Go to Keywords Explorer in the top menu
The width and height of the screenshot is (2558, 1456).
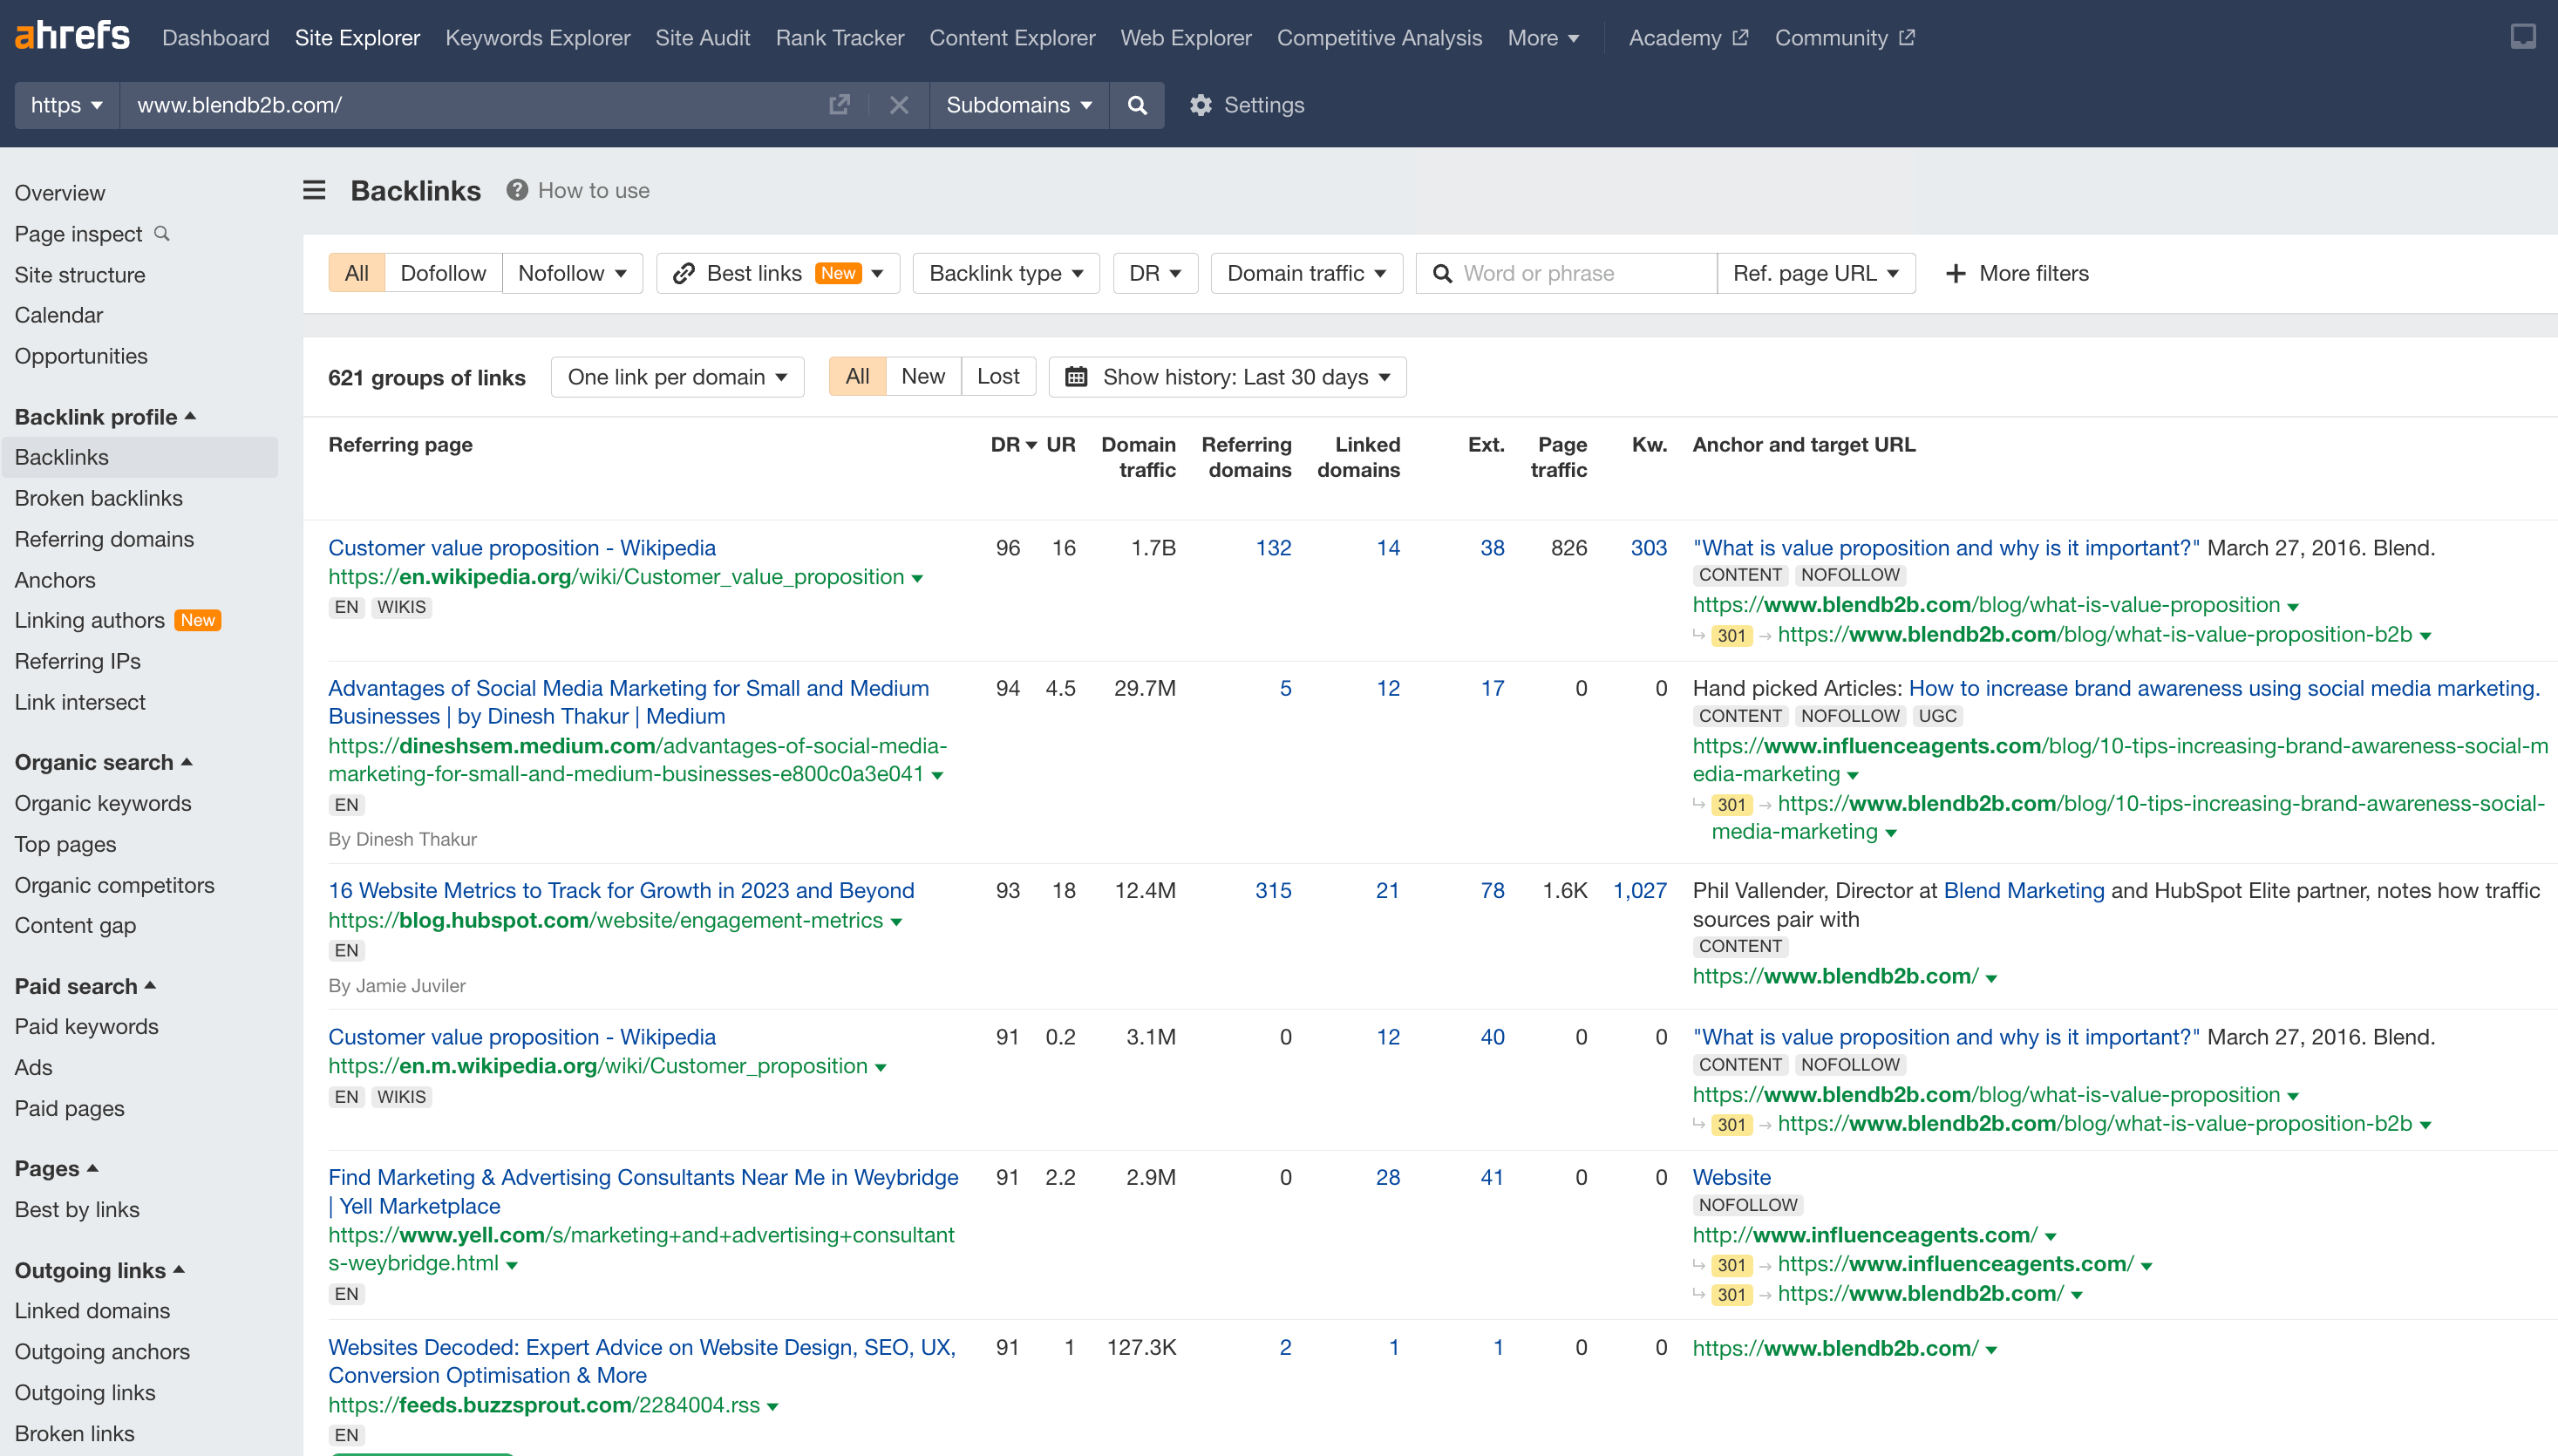(x=537, y=37)
